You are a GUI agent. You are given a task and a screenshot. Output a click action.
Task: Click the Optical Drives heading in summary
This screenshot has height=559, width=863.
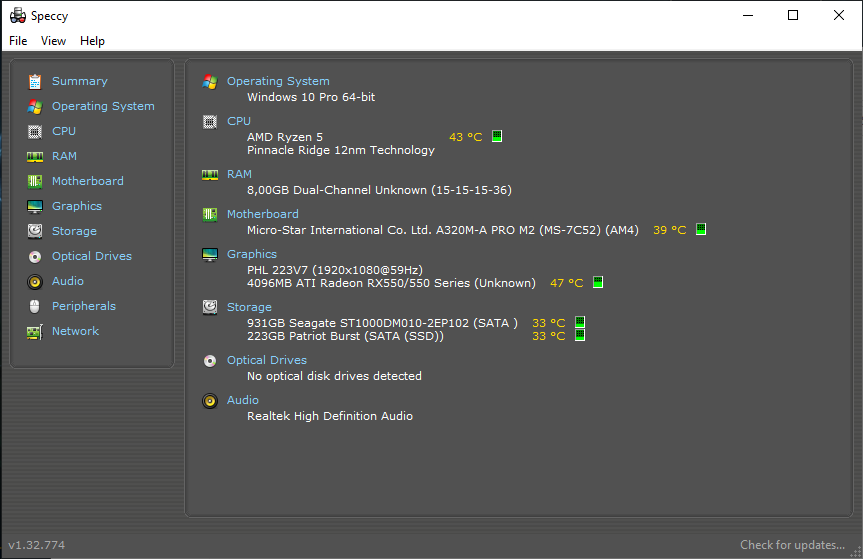click(x=267, y=360)
